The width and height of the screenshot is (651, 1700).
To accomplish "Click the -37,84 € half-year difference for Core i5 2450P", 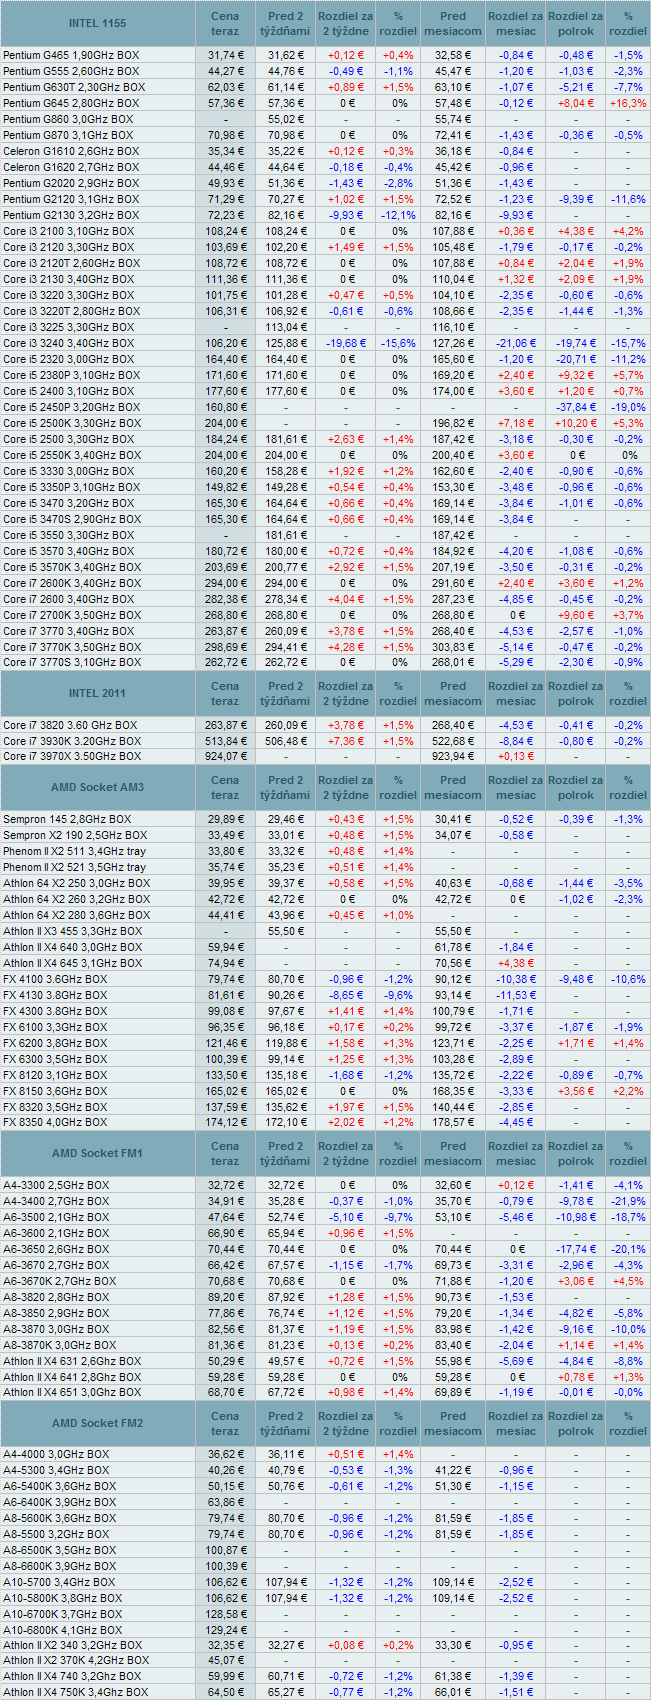I will 576,407.
